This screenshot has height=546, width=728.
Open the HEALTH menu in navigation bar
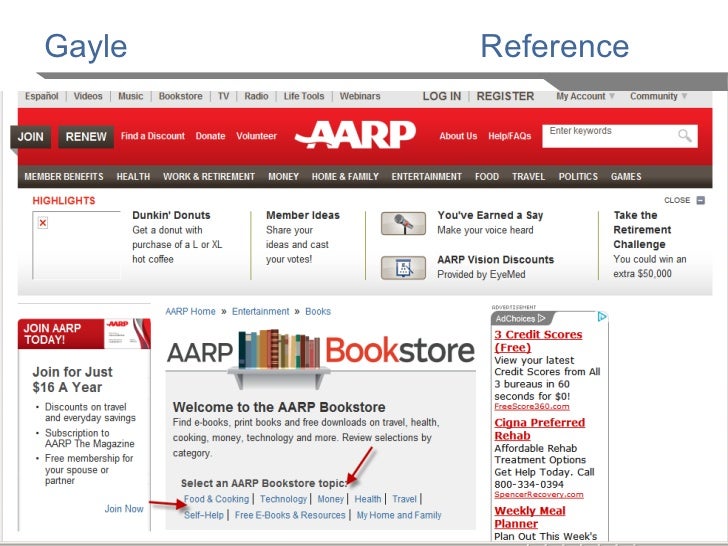tap(133, 177)
